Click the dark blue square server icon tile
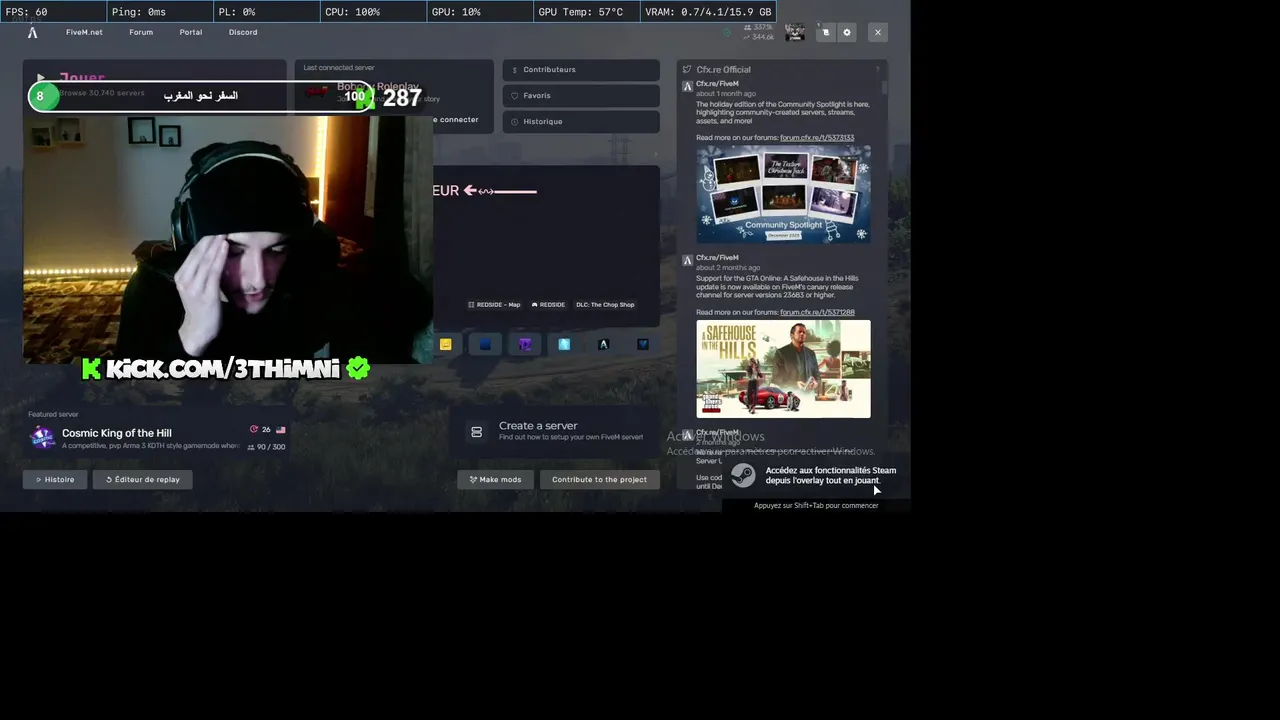1280x720 pixels. [485, 344]
